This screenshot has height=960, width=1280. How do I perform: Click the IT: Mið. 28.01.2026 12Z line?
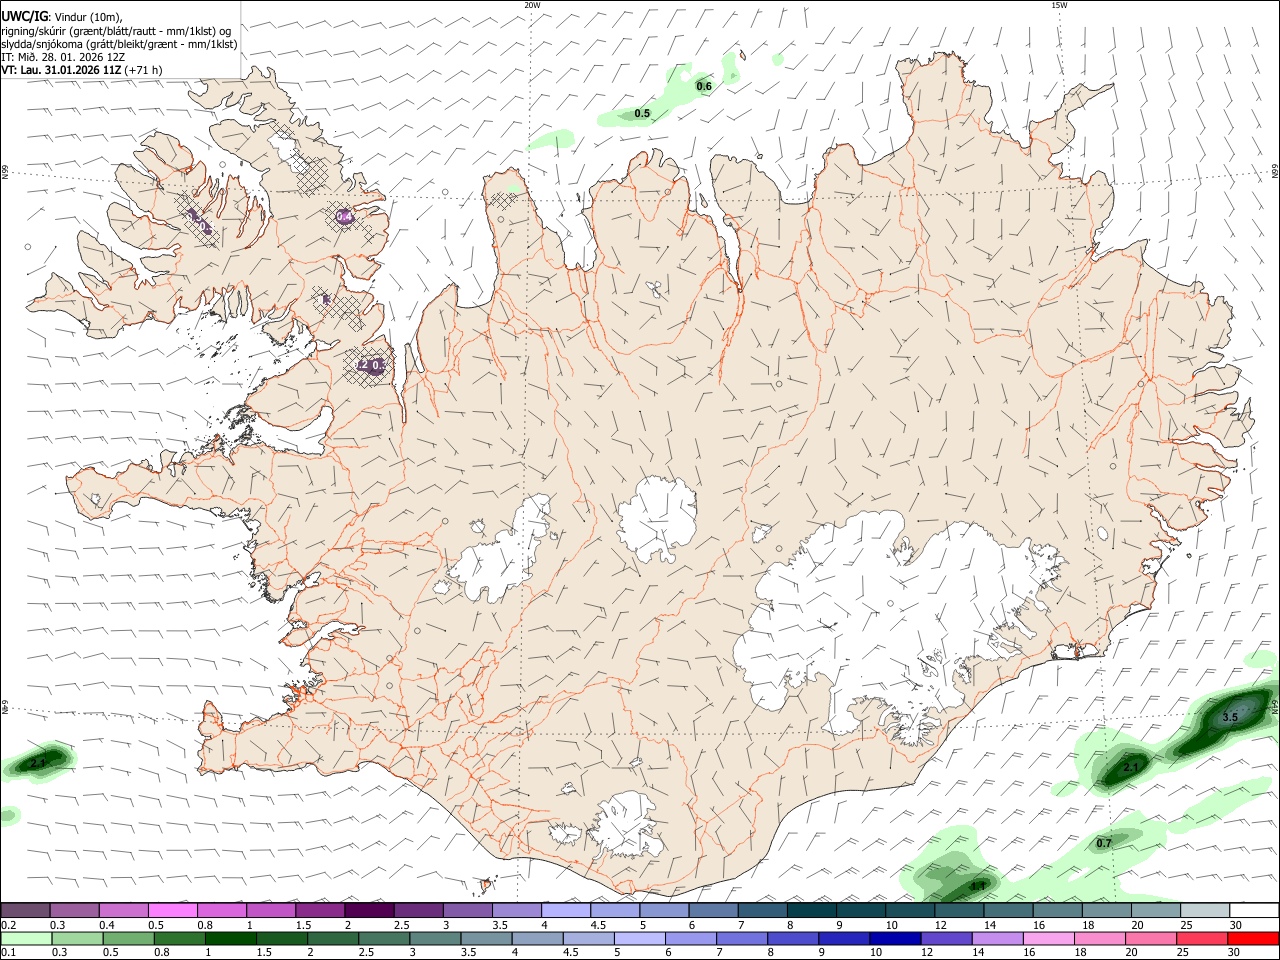(x=63, y=57)
